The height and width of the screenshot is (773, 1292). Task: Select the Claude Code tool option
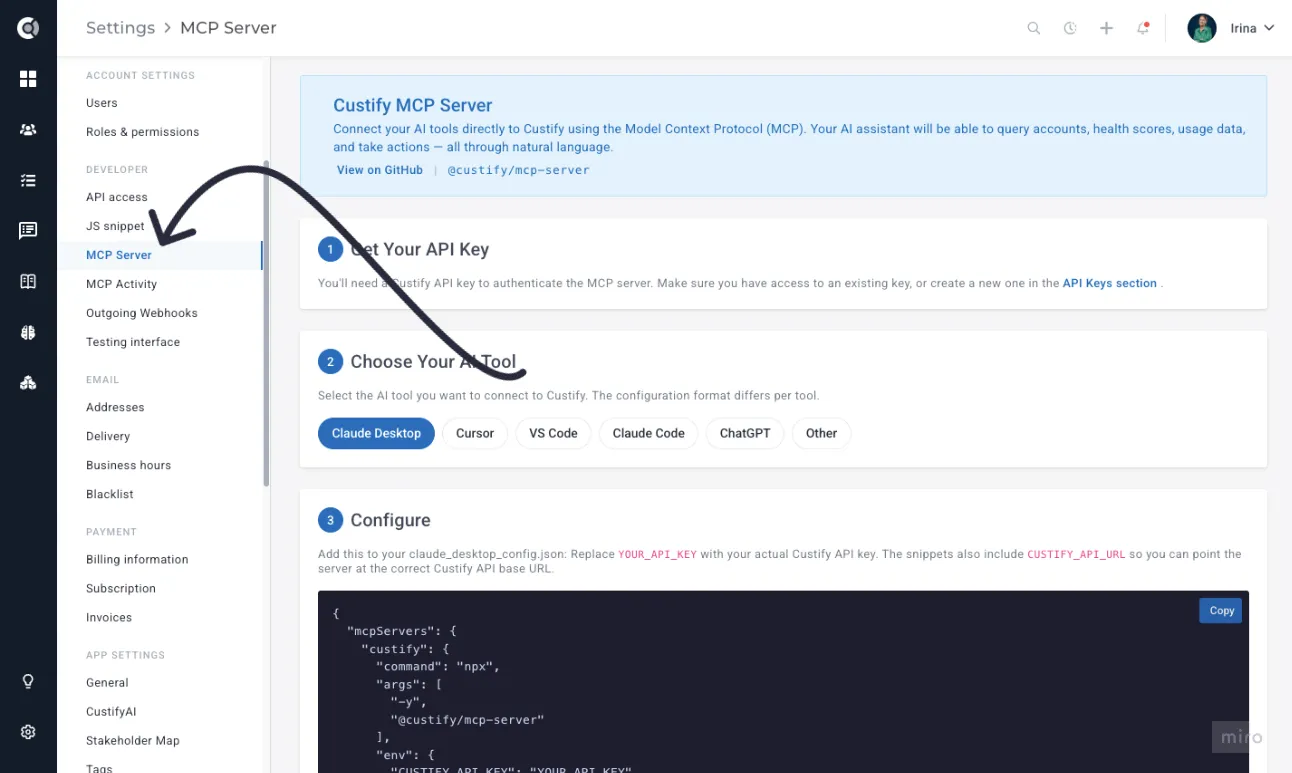pos(648,433)
